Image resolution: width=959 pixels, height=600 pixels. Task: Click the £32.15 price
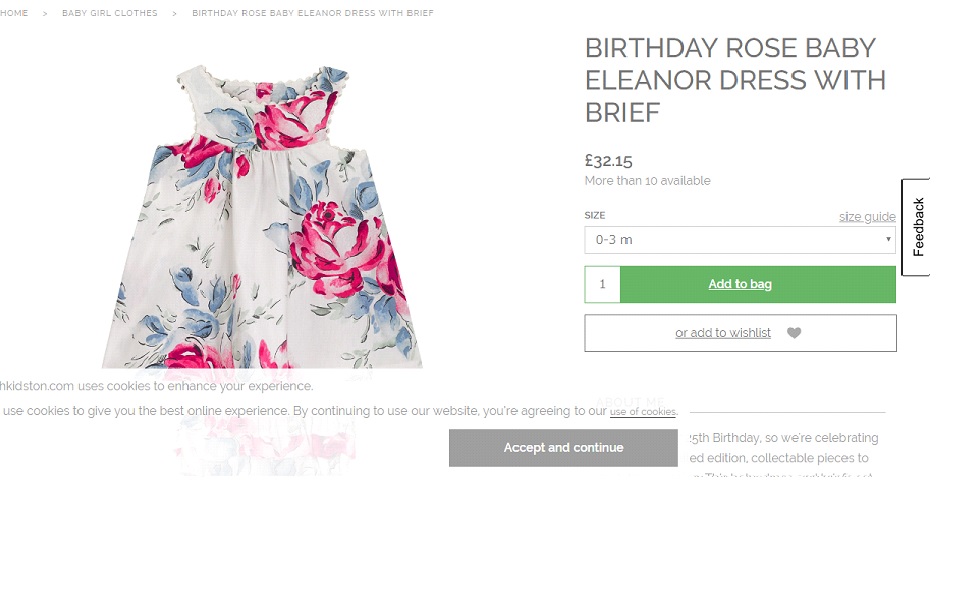[x=608, y=160]
